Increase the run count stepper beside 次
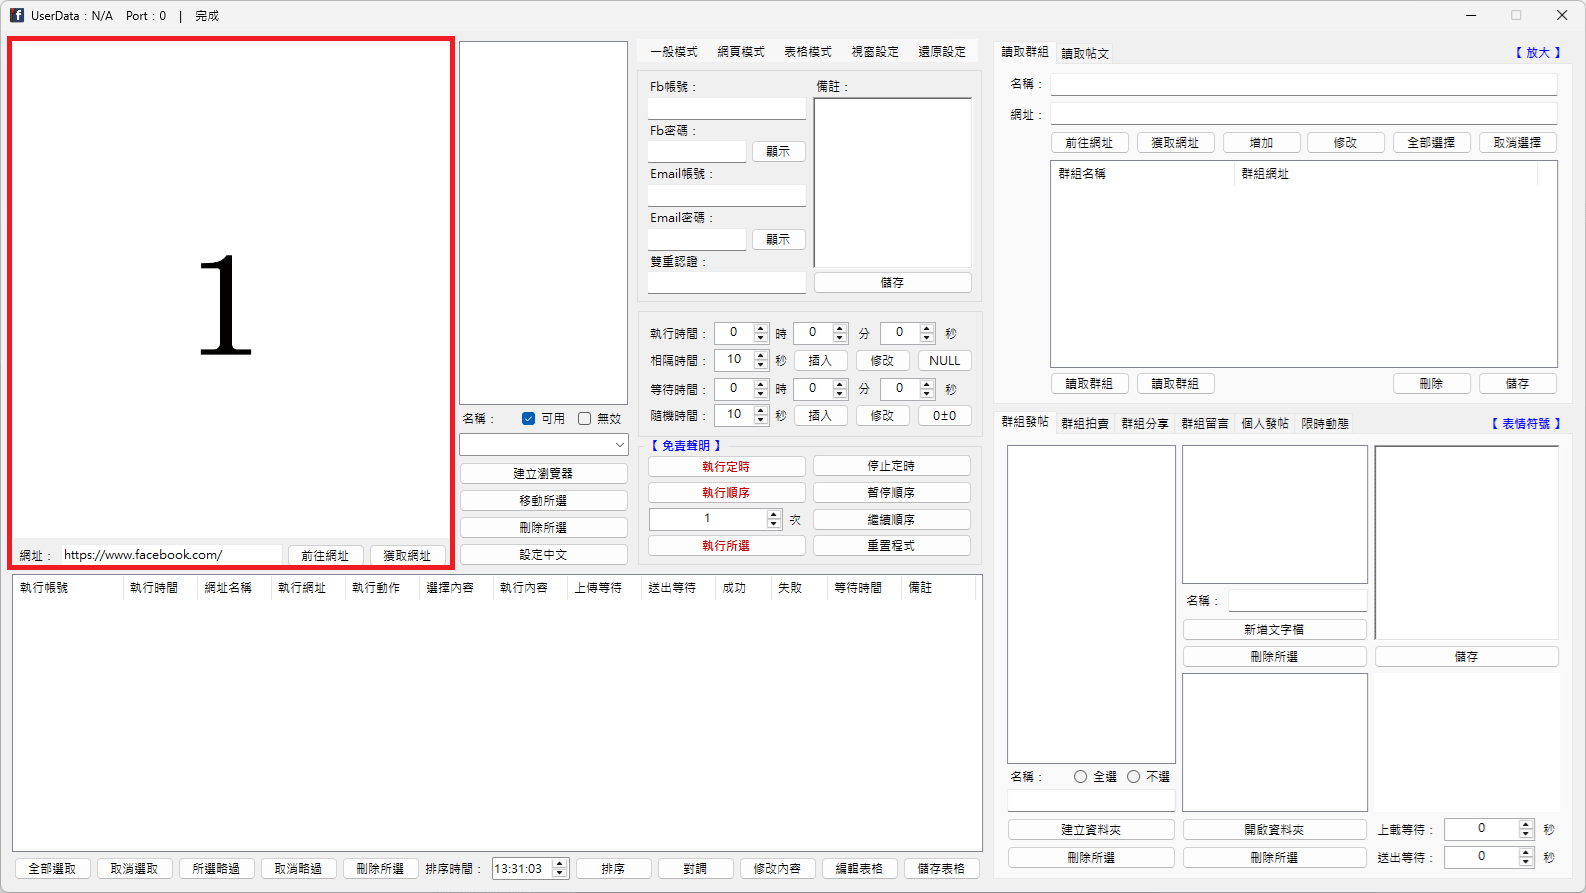The width and height of the screenshot is (1586, 893). coord(773,514)
